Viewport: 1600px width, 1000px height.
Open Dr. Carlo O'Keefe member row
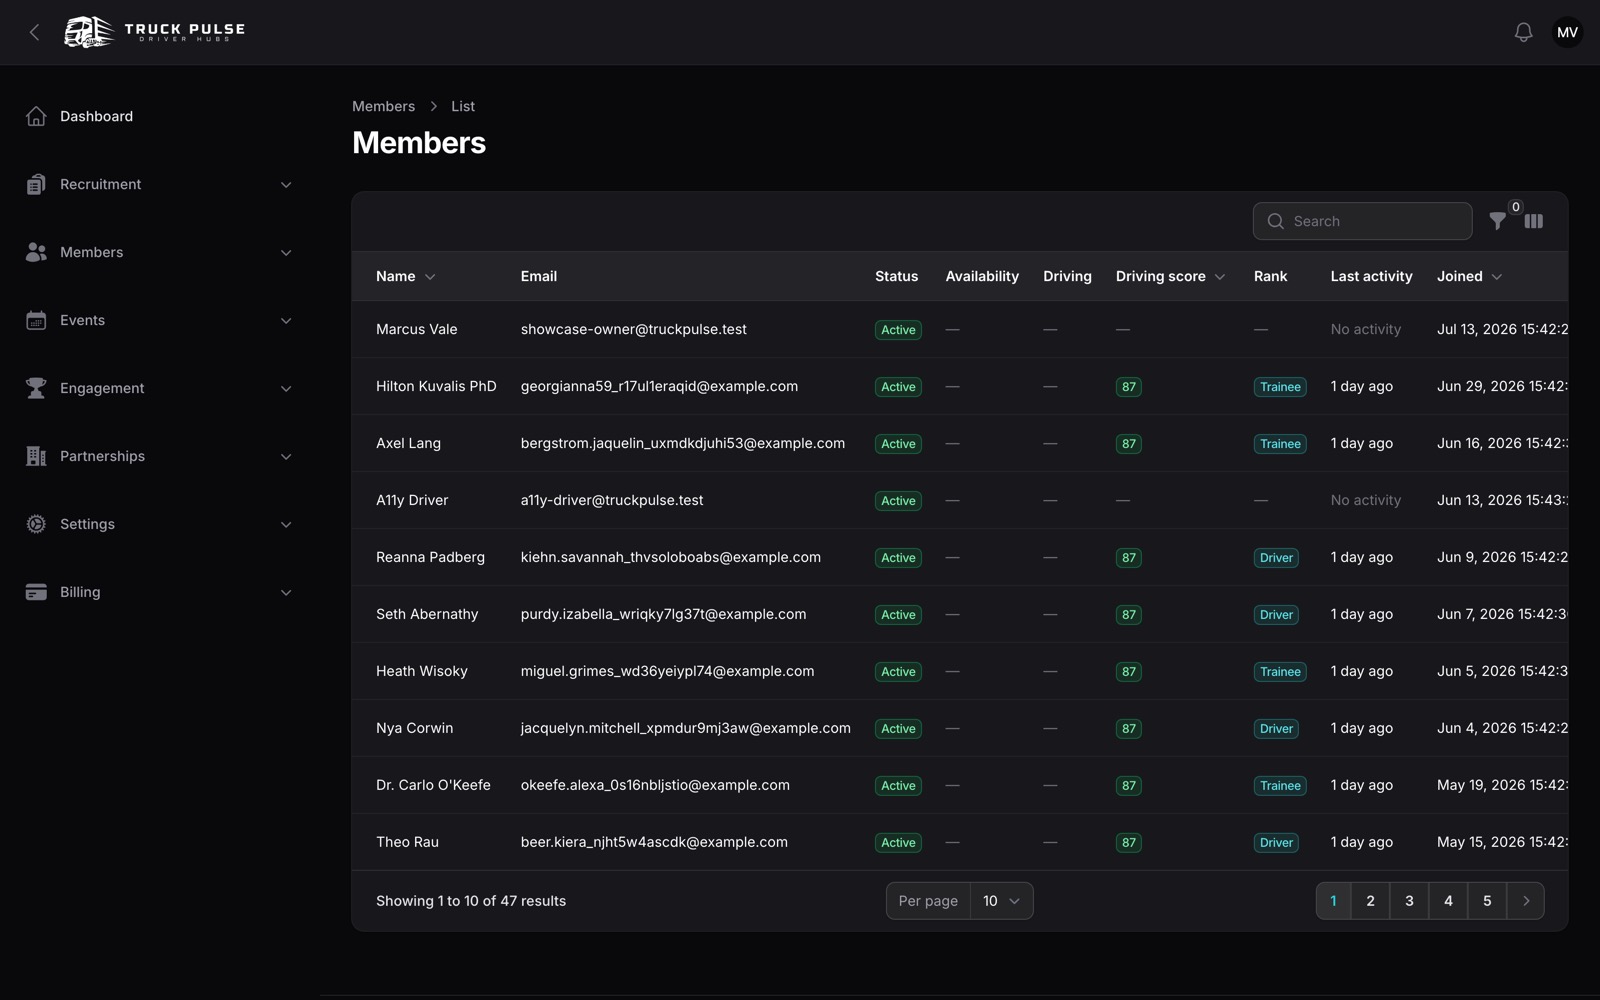[x=960, y=785]
